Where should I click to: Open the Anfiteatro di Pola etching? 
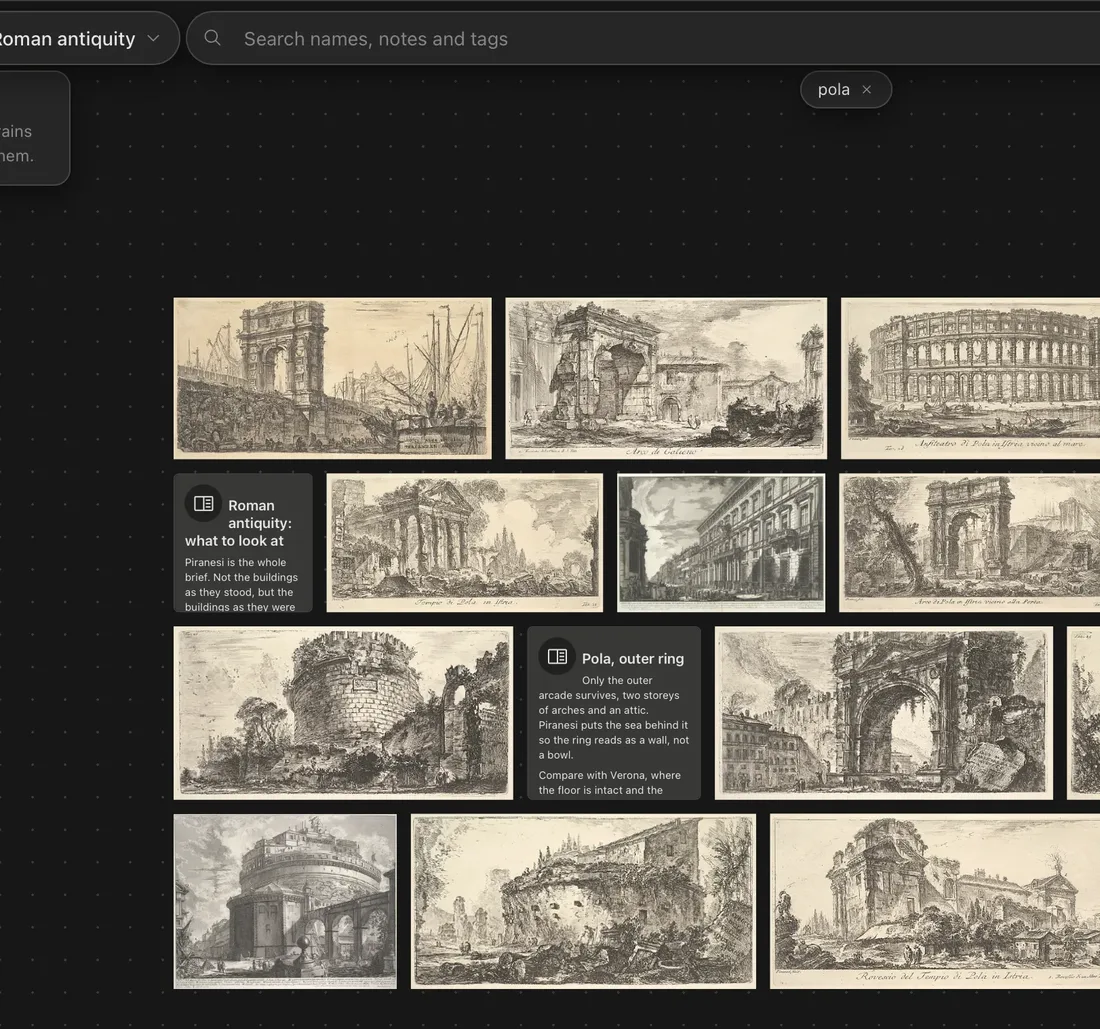tap(970, 378)
